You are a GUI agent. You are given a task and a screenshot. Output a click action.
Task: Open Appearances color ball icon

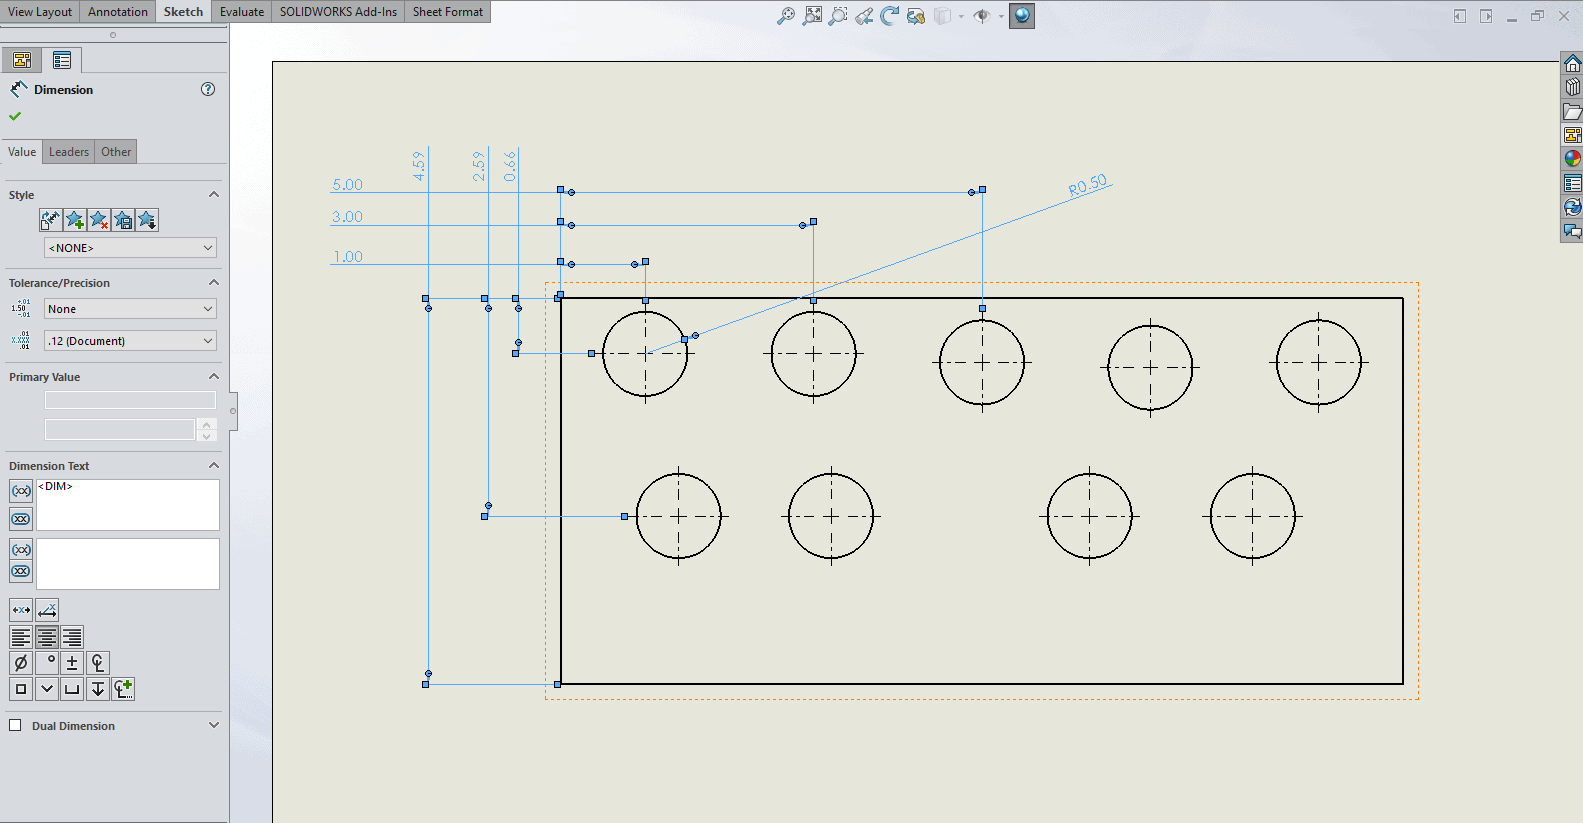[x=1572, y=159]
